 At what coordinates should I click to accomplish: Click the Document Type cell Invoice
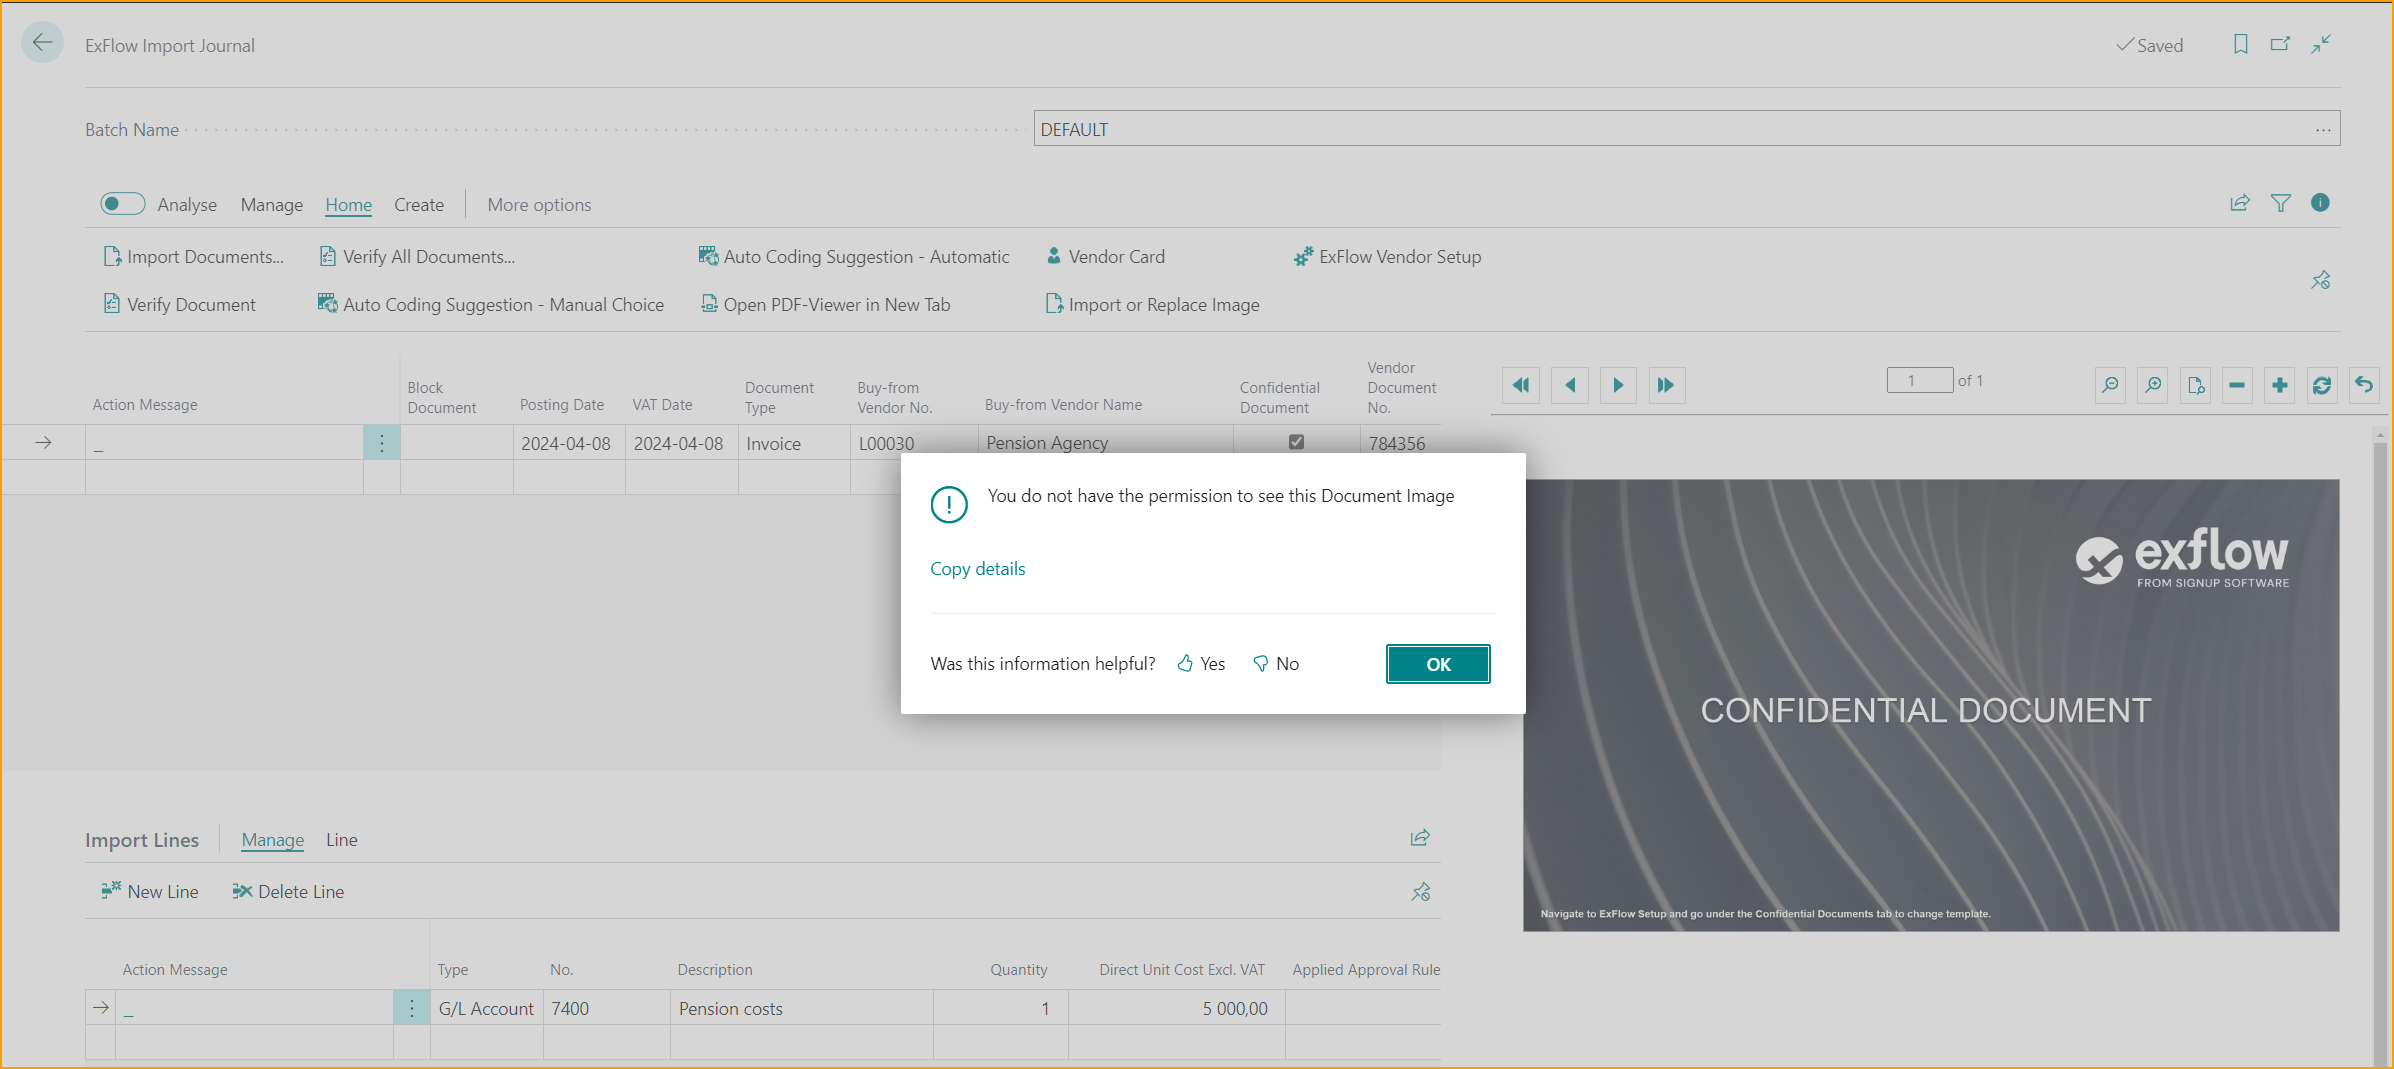[x=793, y=442]
